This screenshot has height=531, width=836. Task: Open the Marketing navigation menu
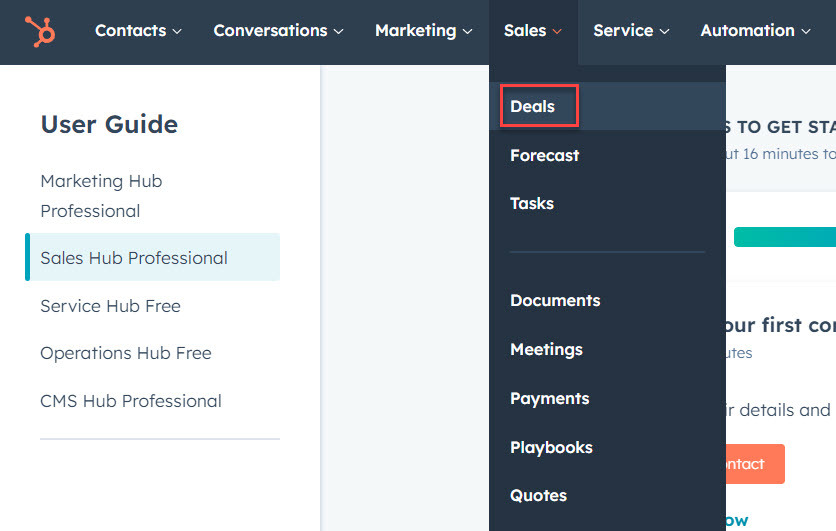click(x=423, y=31)
